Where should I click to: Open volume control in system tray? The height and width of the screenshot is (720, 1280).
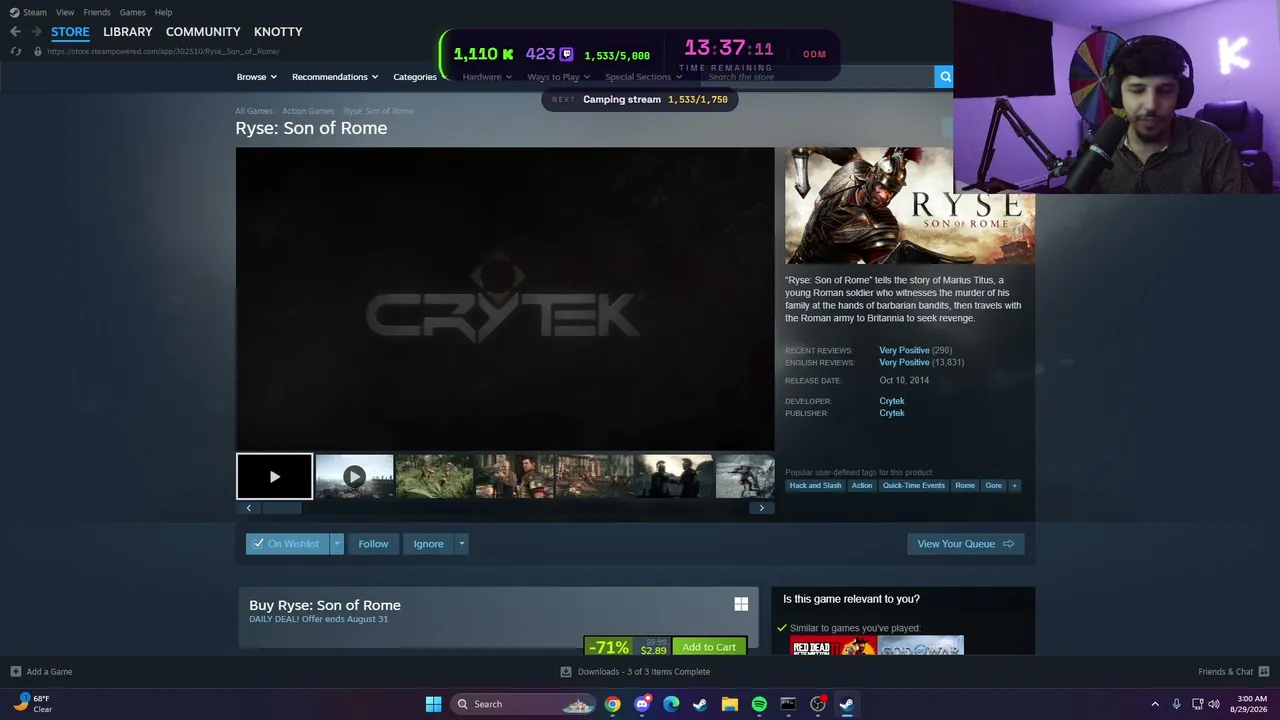point(1214,704)
